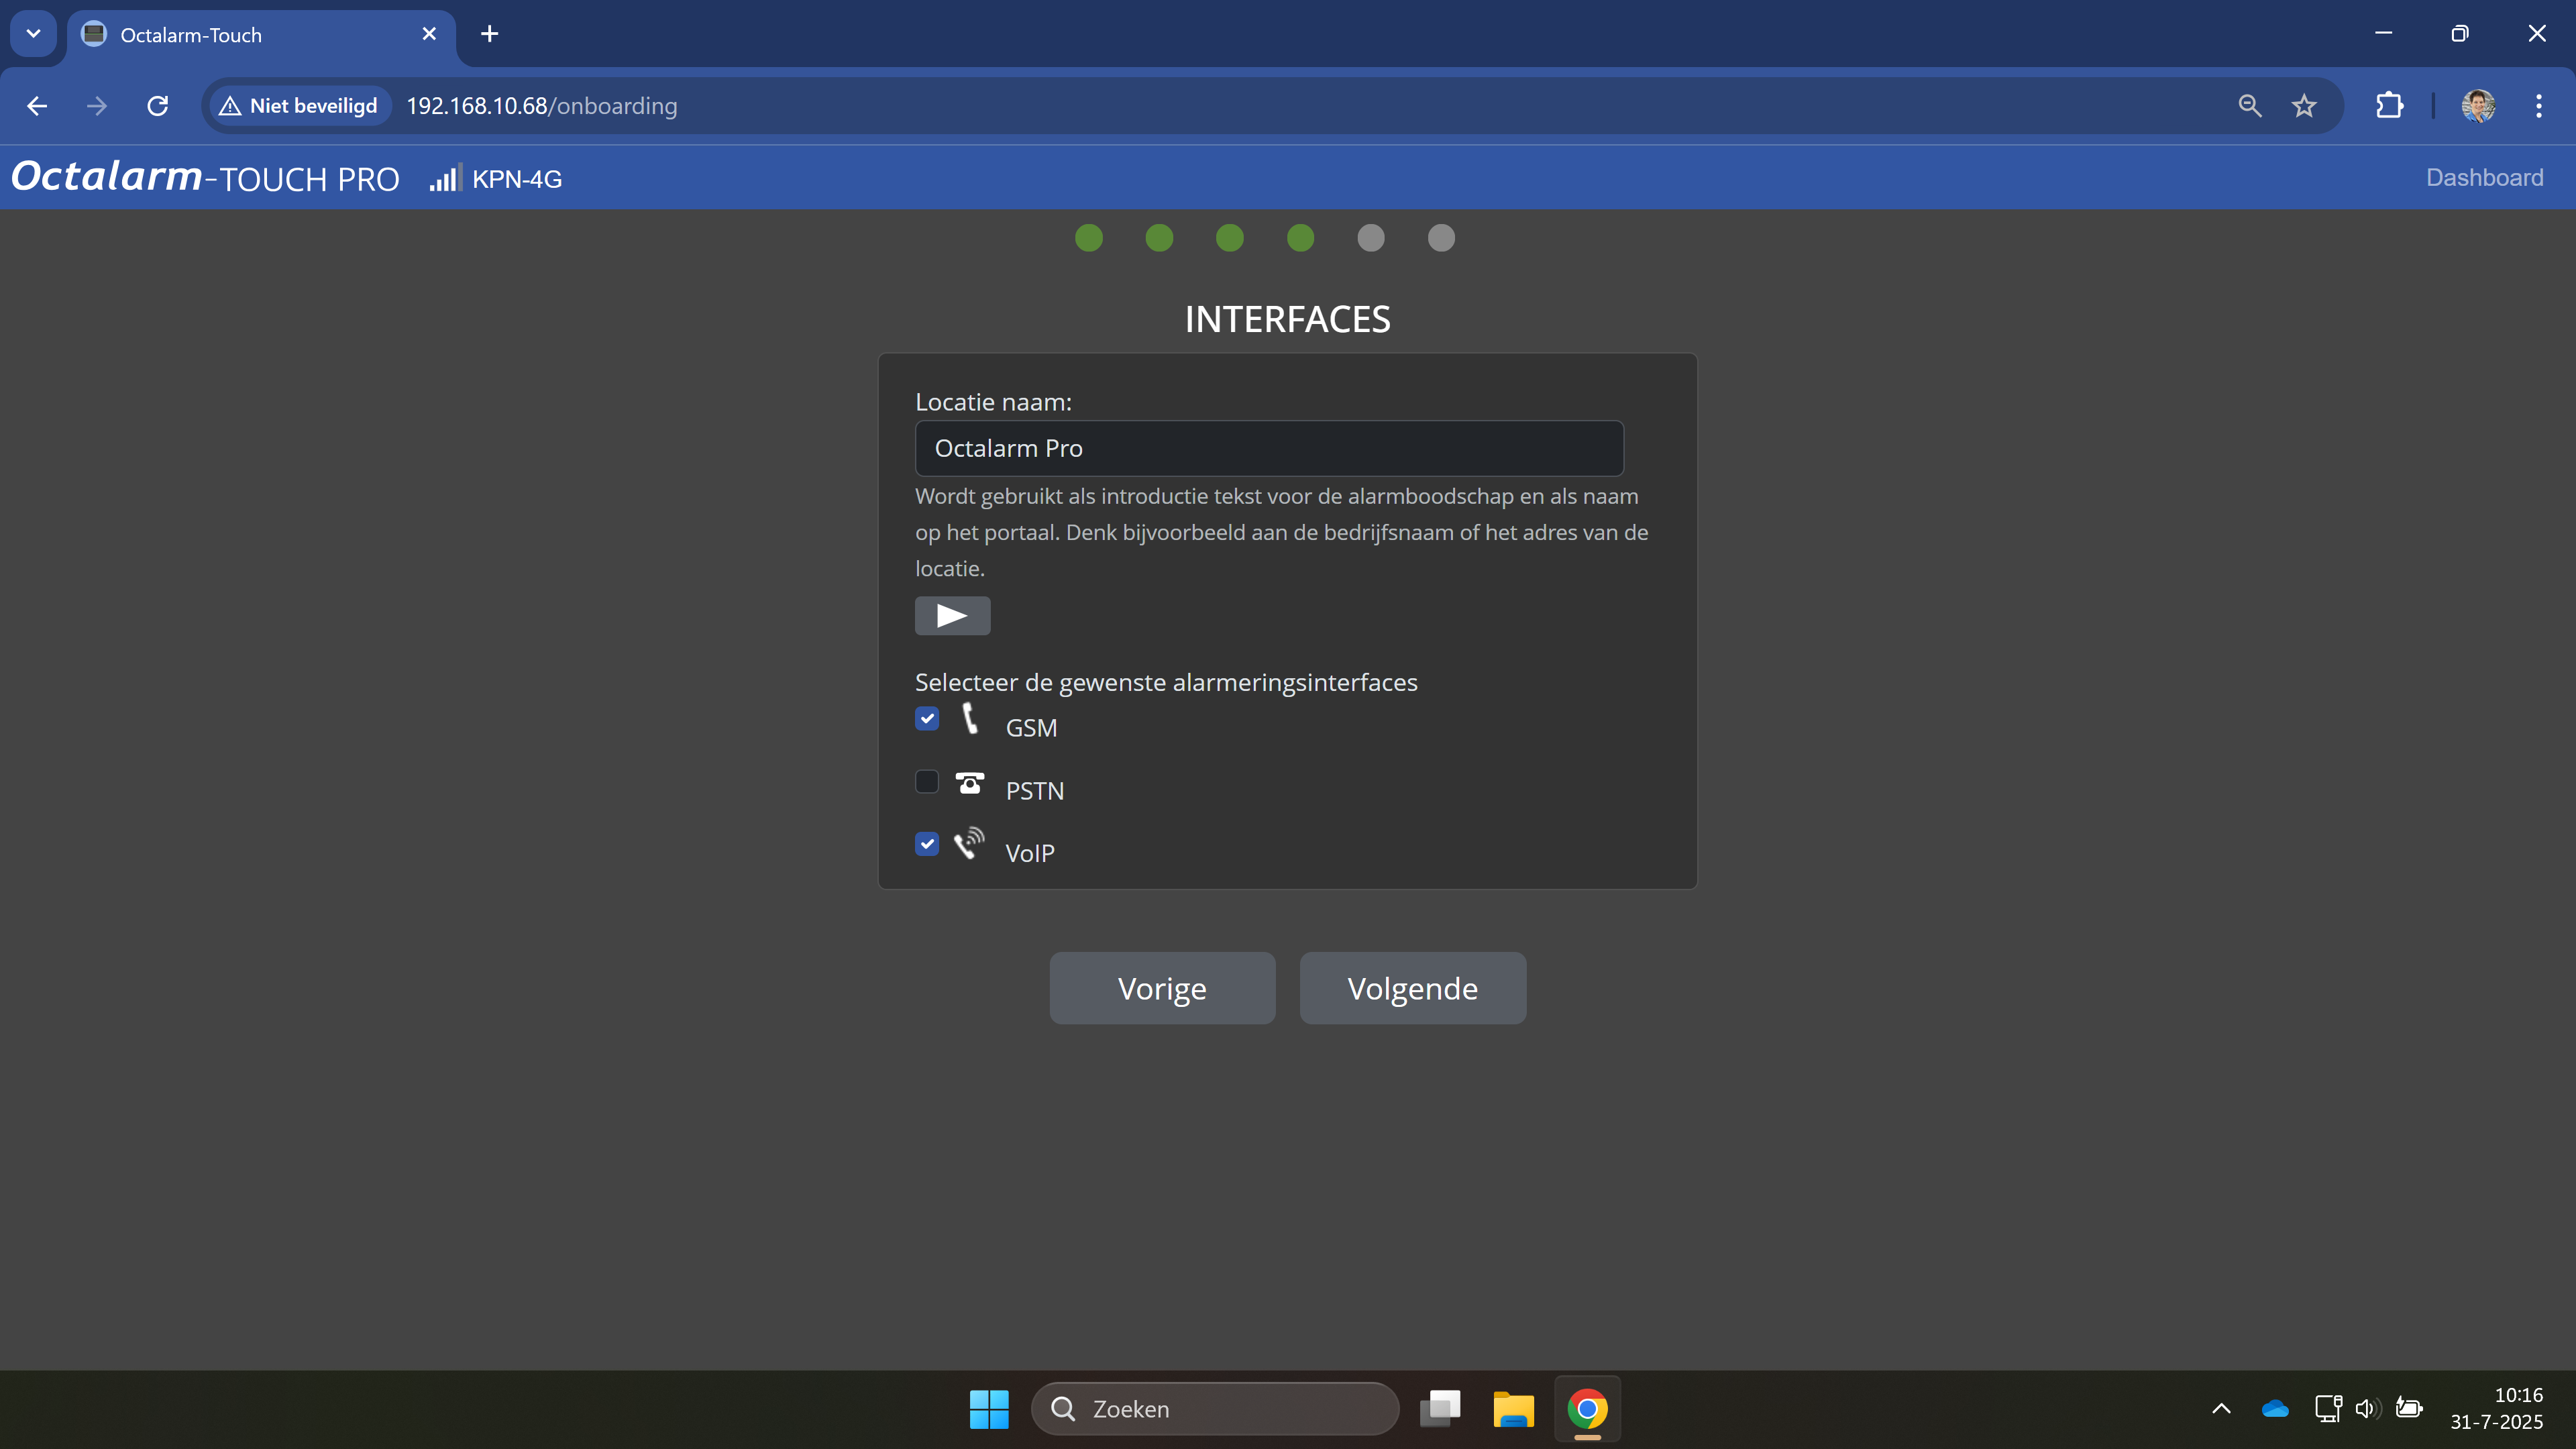Open the Chrome three-dot menu
This screenshot has height=1449, width=2576.
click(2538, 106)
